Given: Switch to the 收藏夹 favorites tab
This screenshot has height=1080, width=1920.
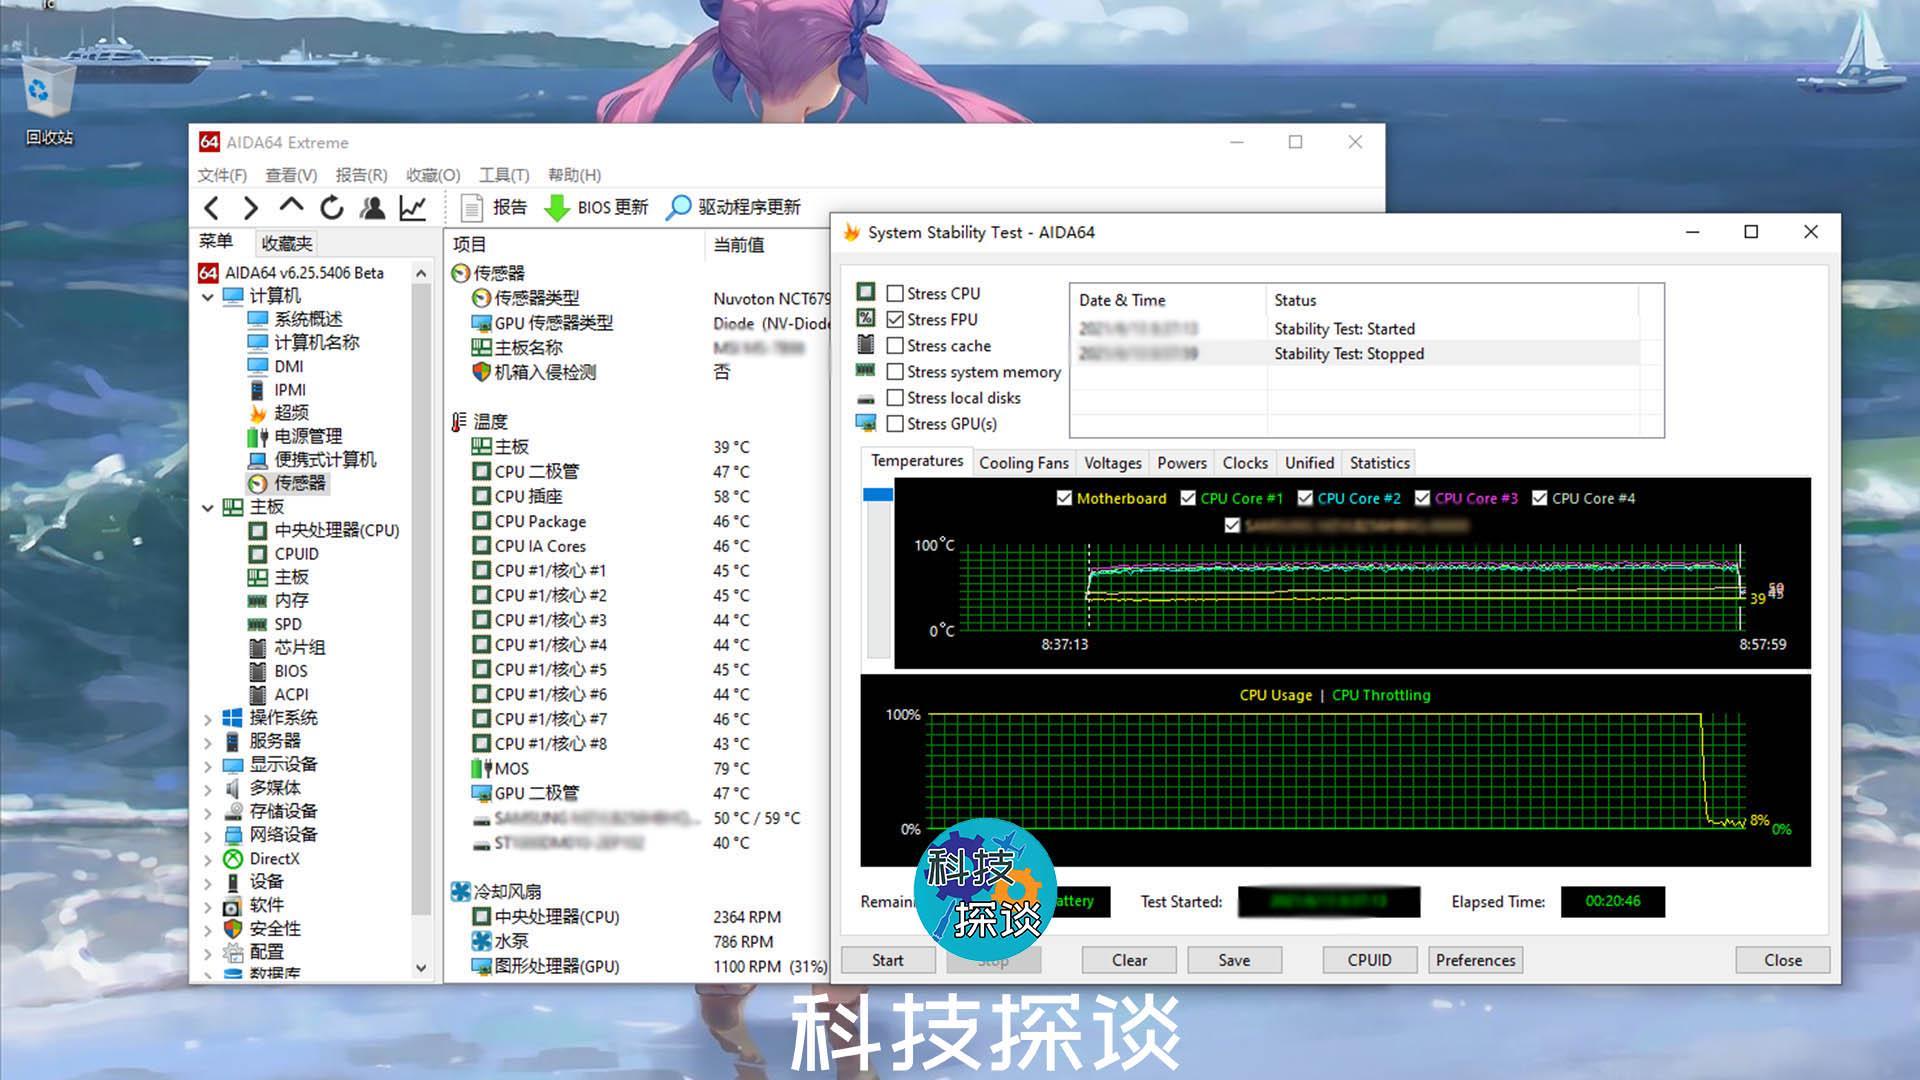Looking at the screenshot, I should coord(287,243).
